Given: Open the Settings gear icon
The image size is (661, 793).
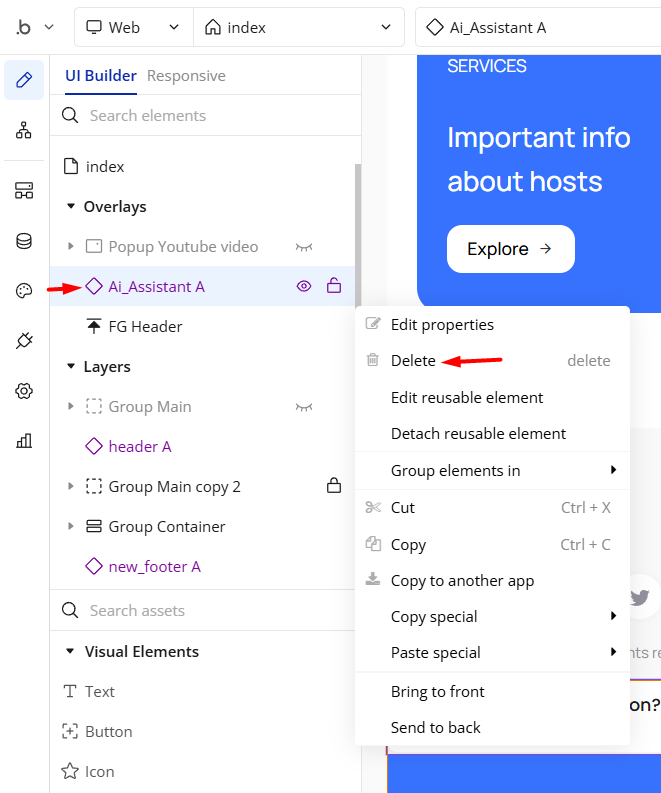Looking at the screenshot, I should point(24,391).
